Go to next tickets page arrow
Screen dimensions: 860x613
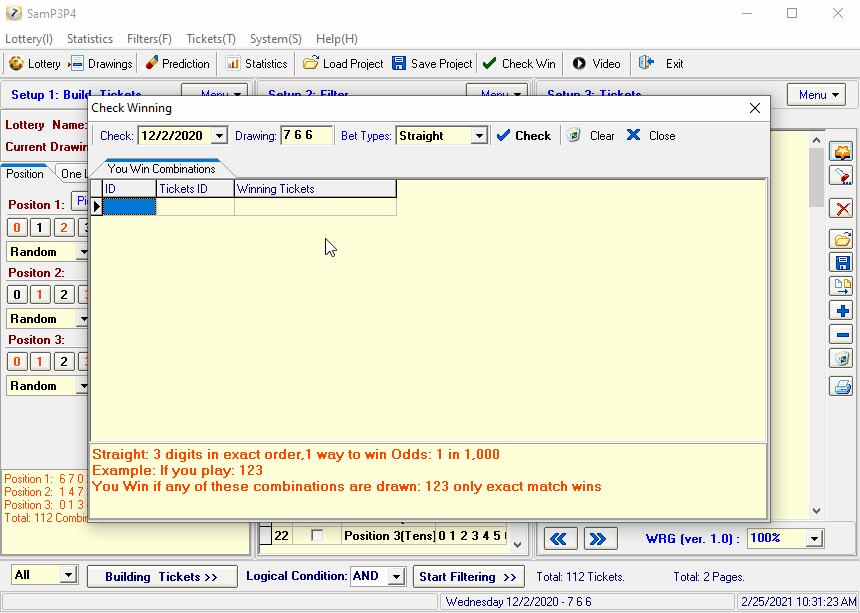point(600,539)
